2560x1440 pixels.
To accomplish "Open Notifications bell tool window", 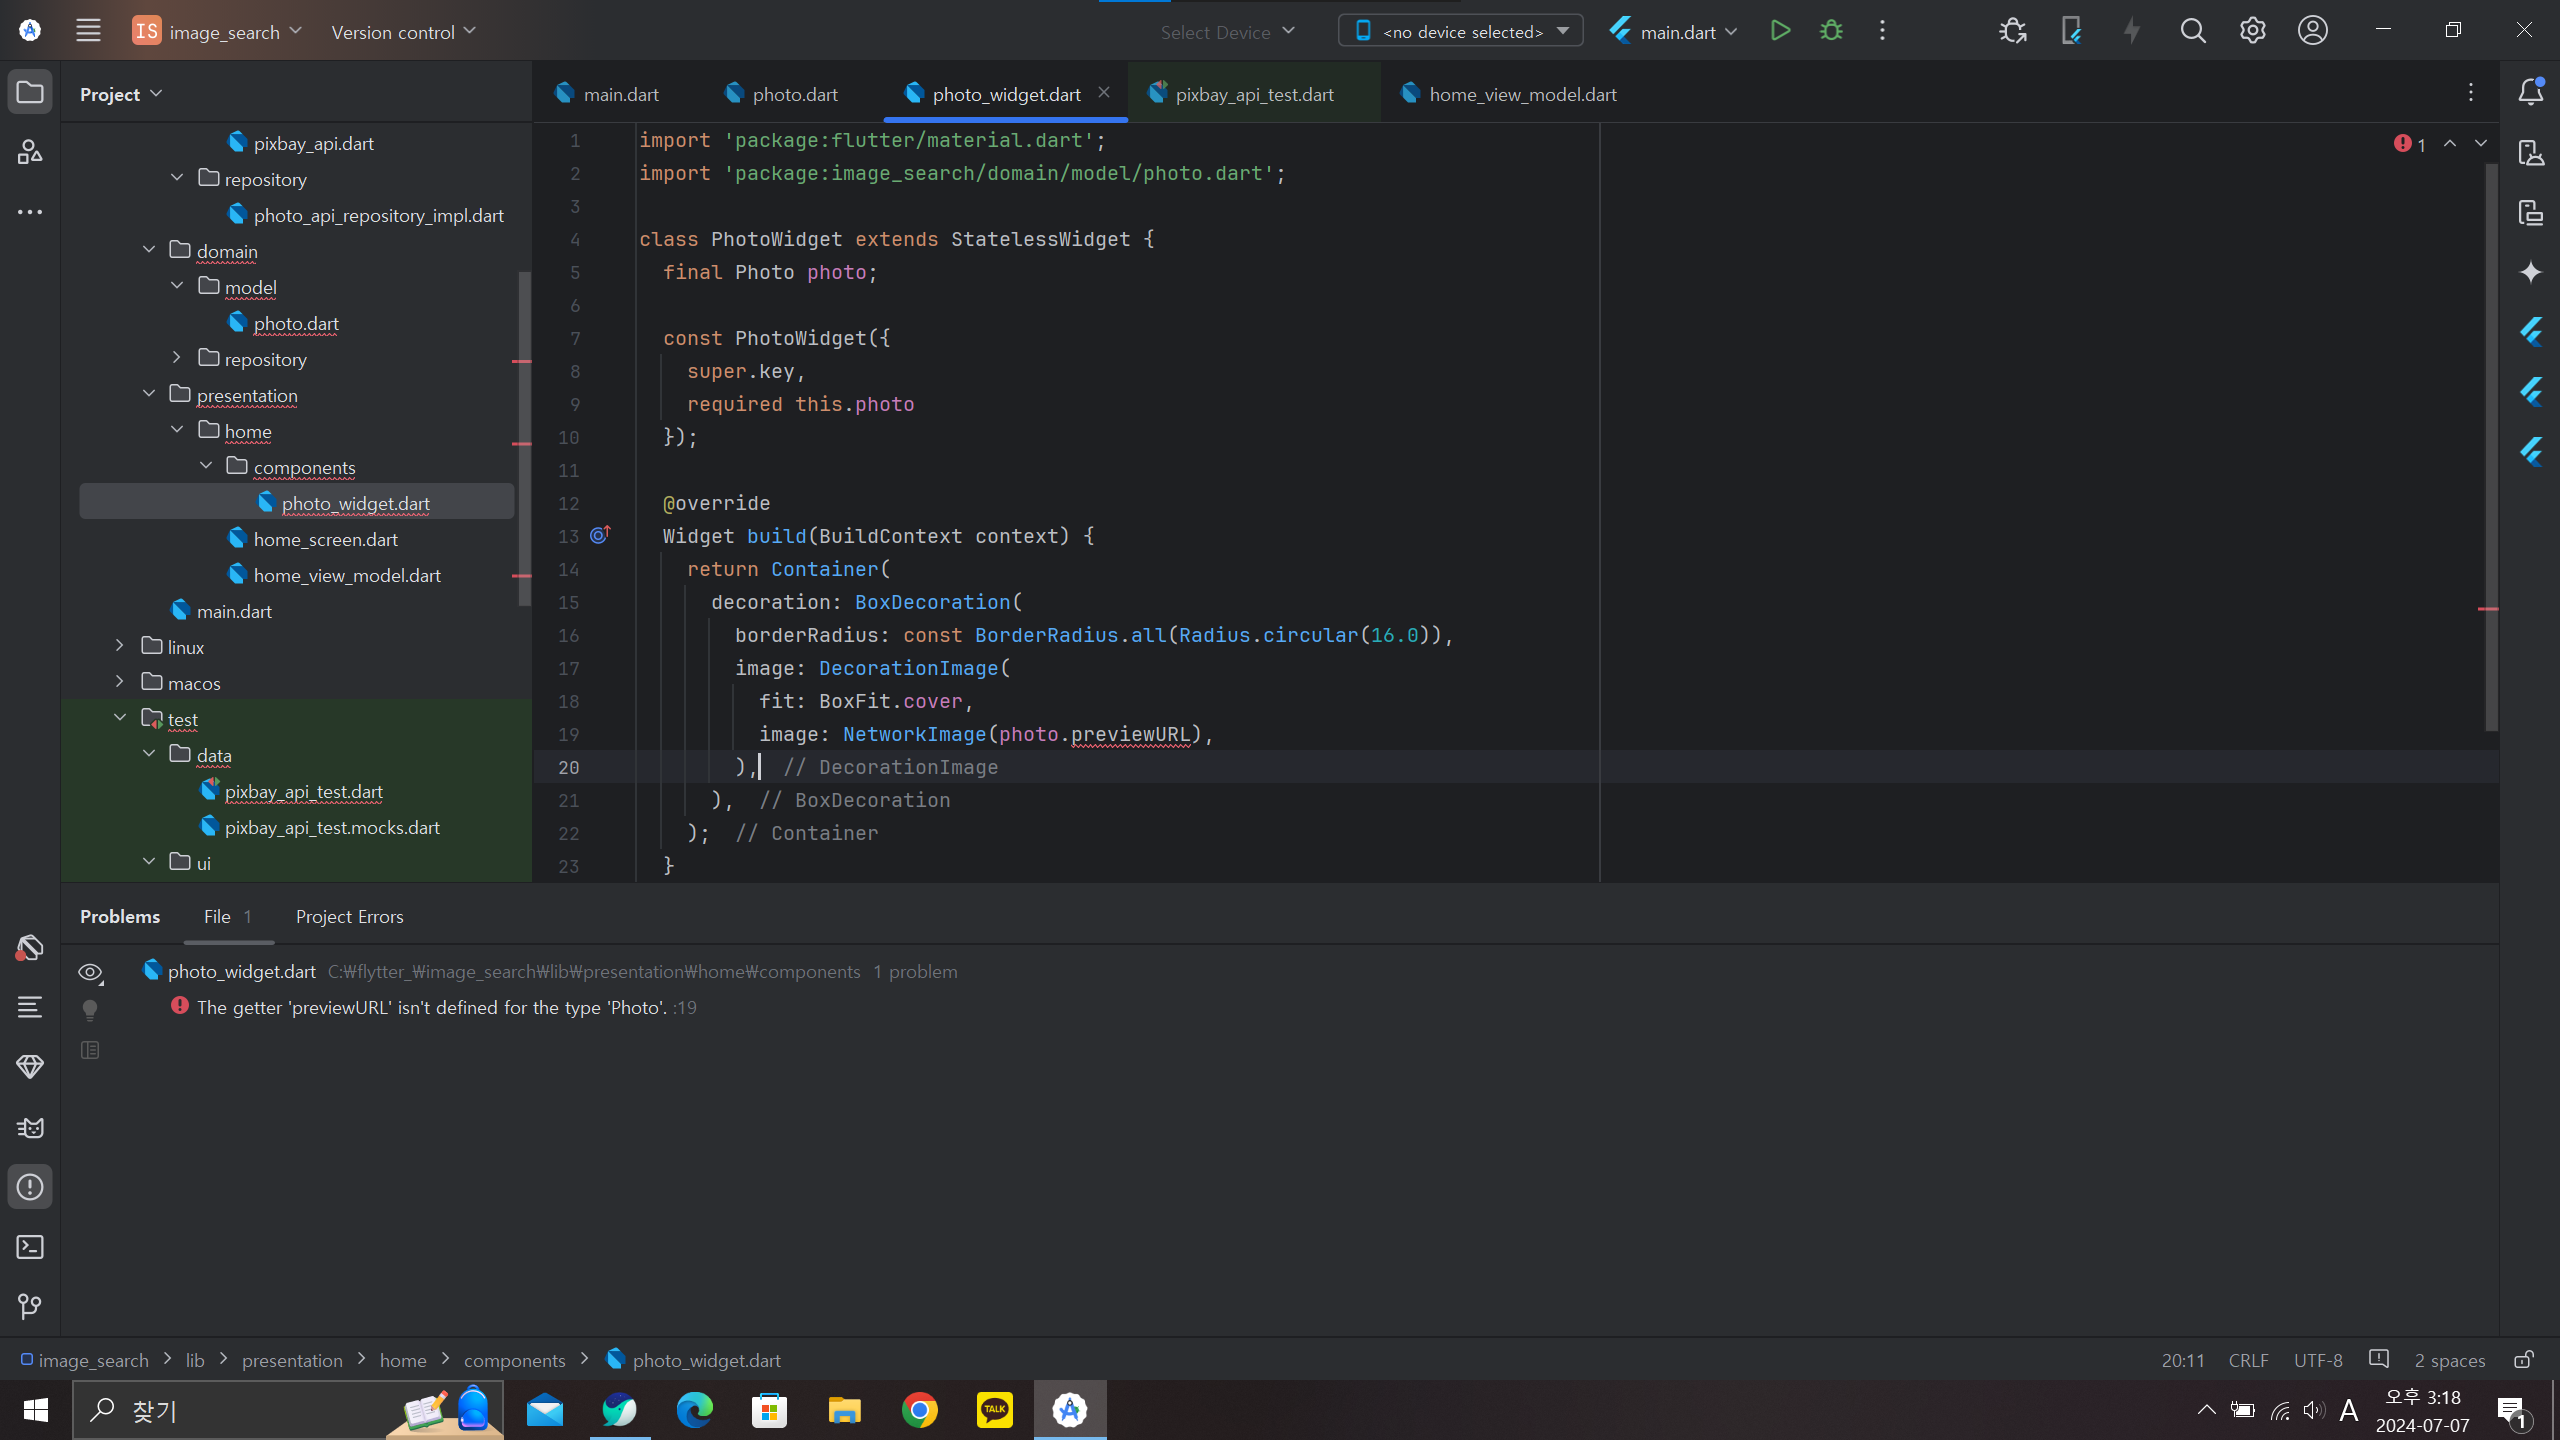I will tap(2530, 92).
